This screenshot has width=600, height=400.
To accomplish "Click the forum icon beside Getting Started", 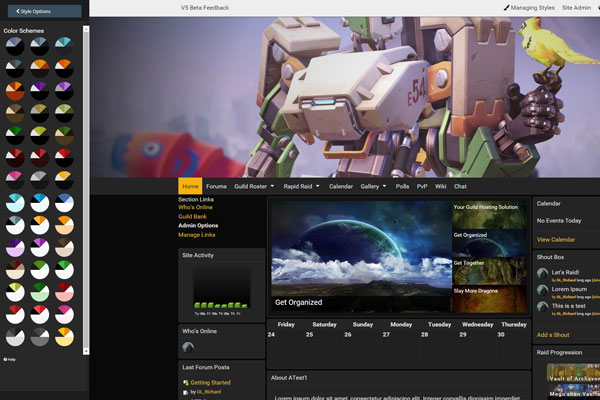I will pos(186,382).
